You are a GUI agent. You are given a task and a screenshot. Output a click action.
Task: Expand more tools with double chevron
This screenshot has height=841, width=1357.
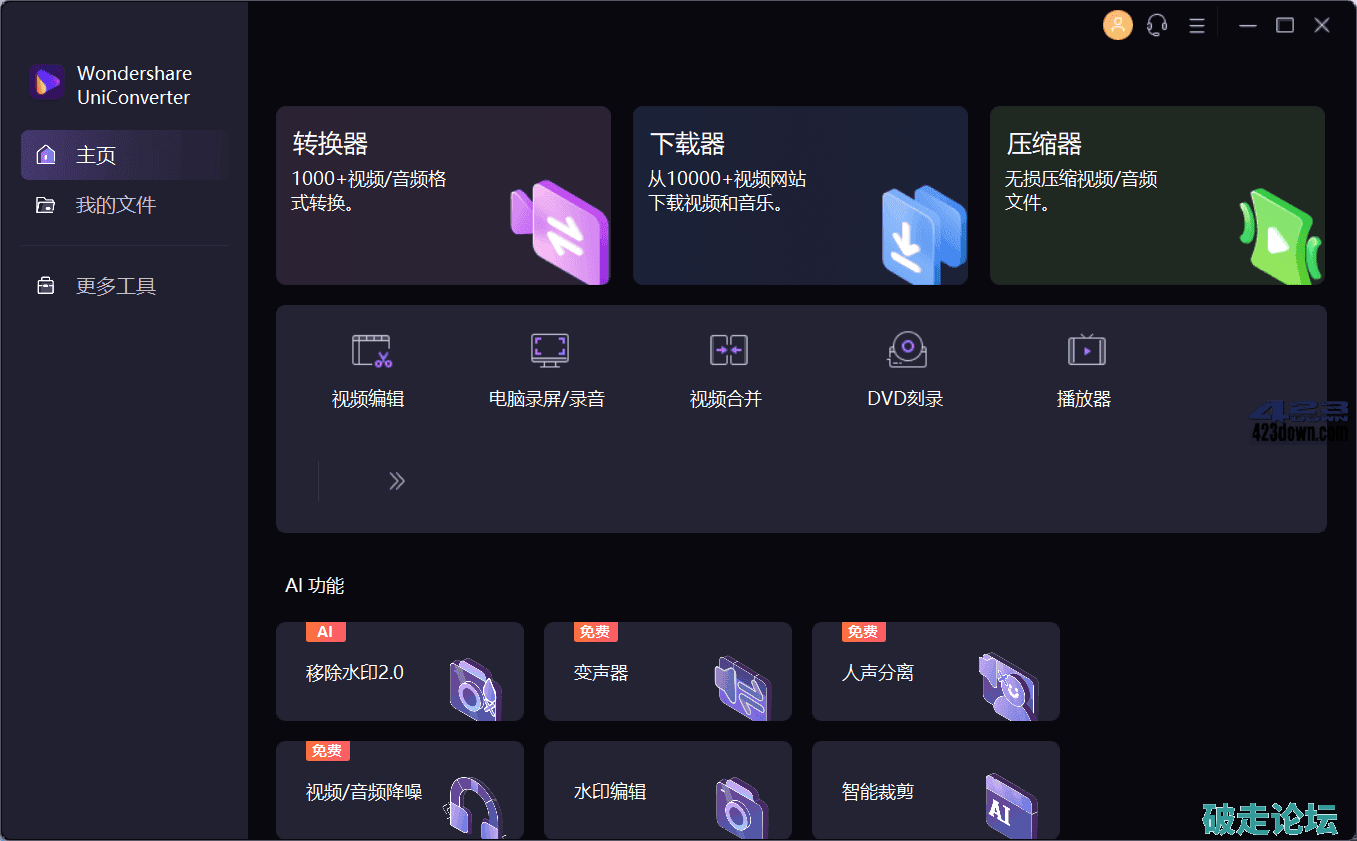click(397, 481)
